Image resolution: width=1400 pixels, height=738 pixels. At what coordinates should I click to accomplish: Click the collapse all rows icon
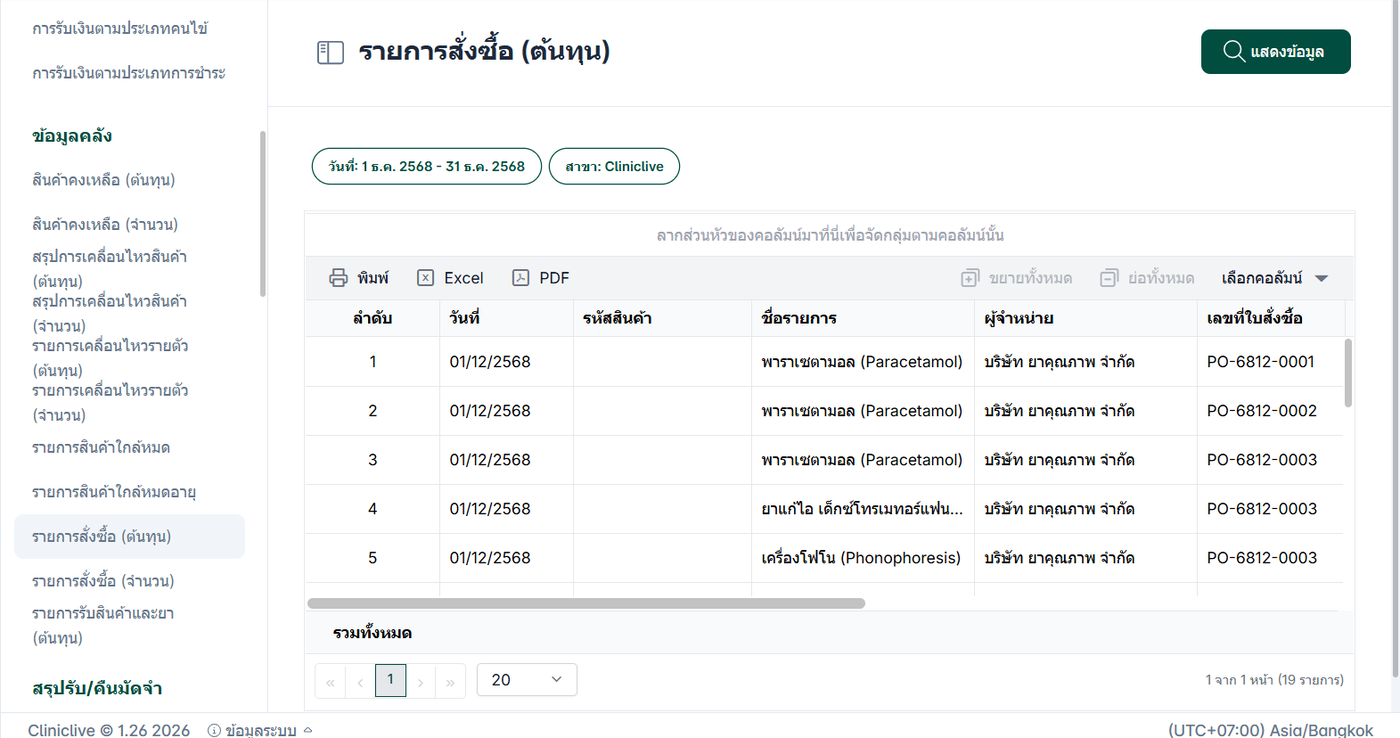1108,278
